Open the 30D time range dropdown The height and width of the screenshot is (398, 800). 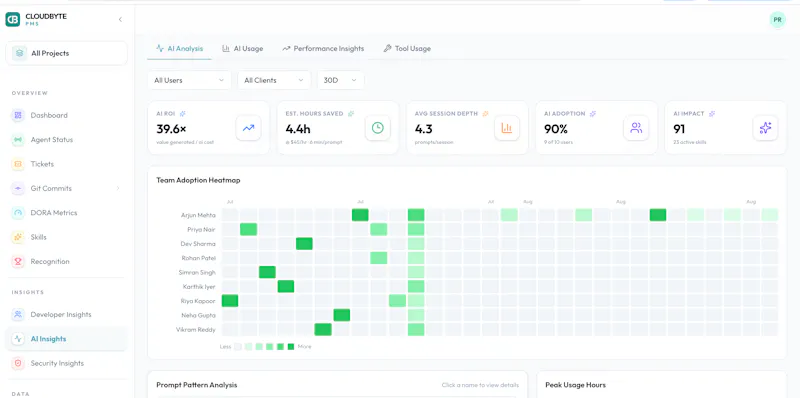[x=341, y=80]
